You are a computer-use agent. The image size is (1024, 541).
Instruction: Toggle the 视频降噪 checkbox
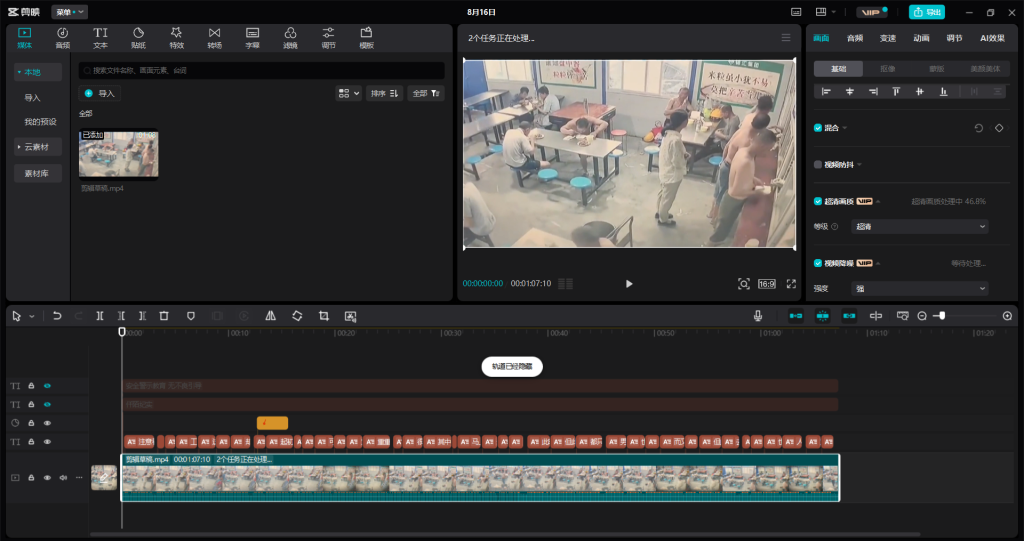coord(818,263)
